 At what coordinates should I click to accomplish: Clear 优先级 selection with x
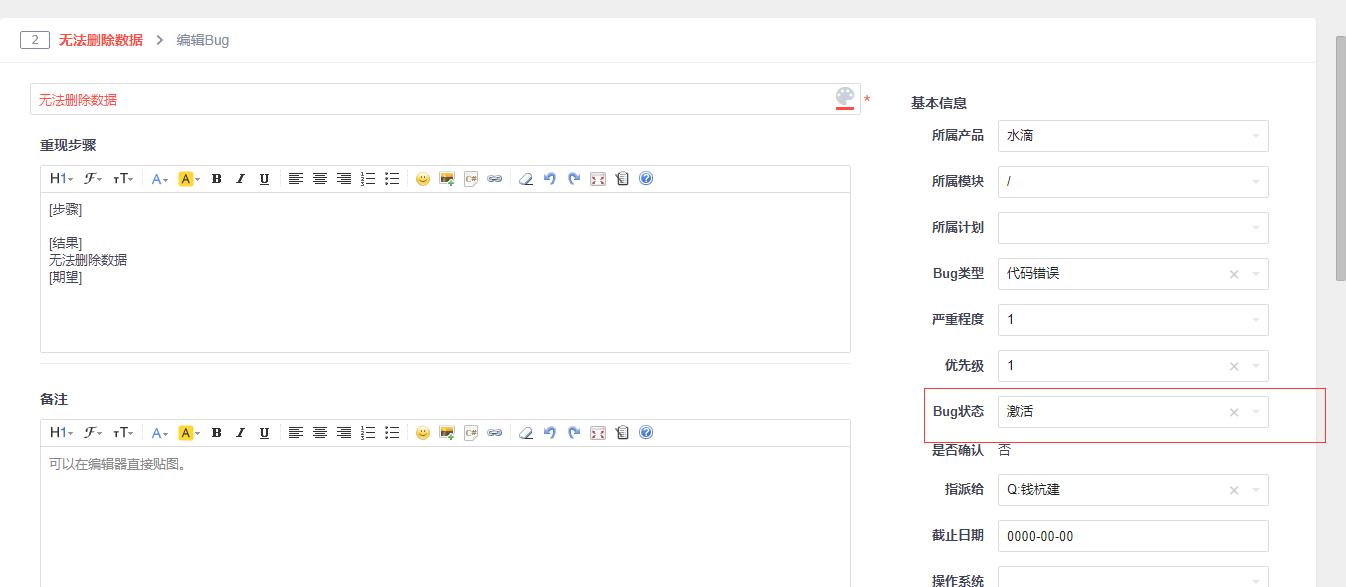(1234, 366)
